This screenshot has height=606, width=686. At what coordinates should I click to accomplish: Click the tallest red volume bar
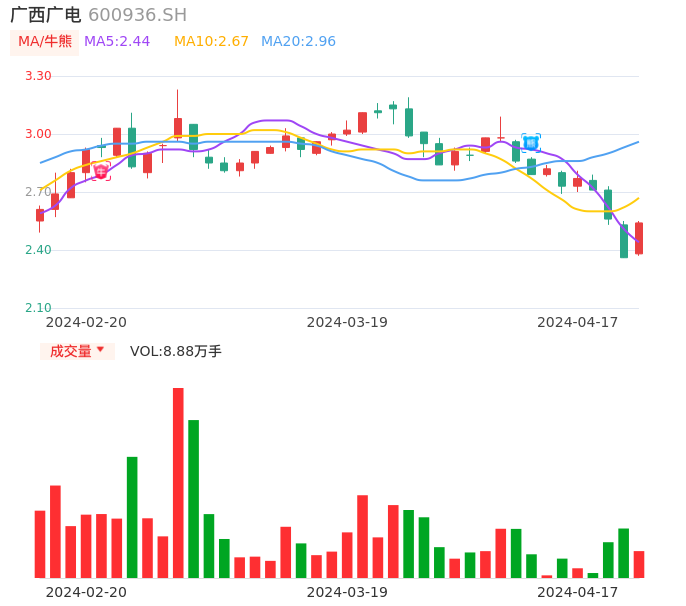pos(178,482)
